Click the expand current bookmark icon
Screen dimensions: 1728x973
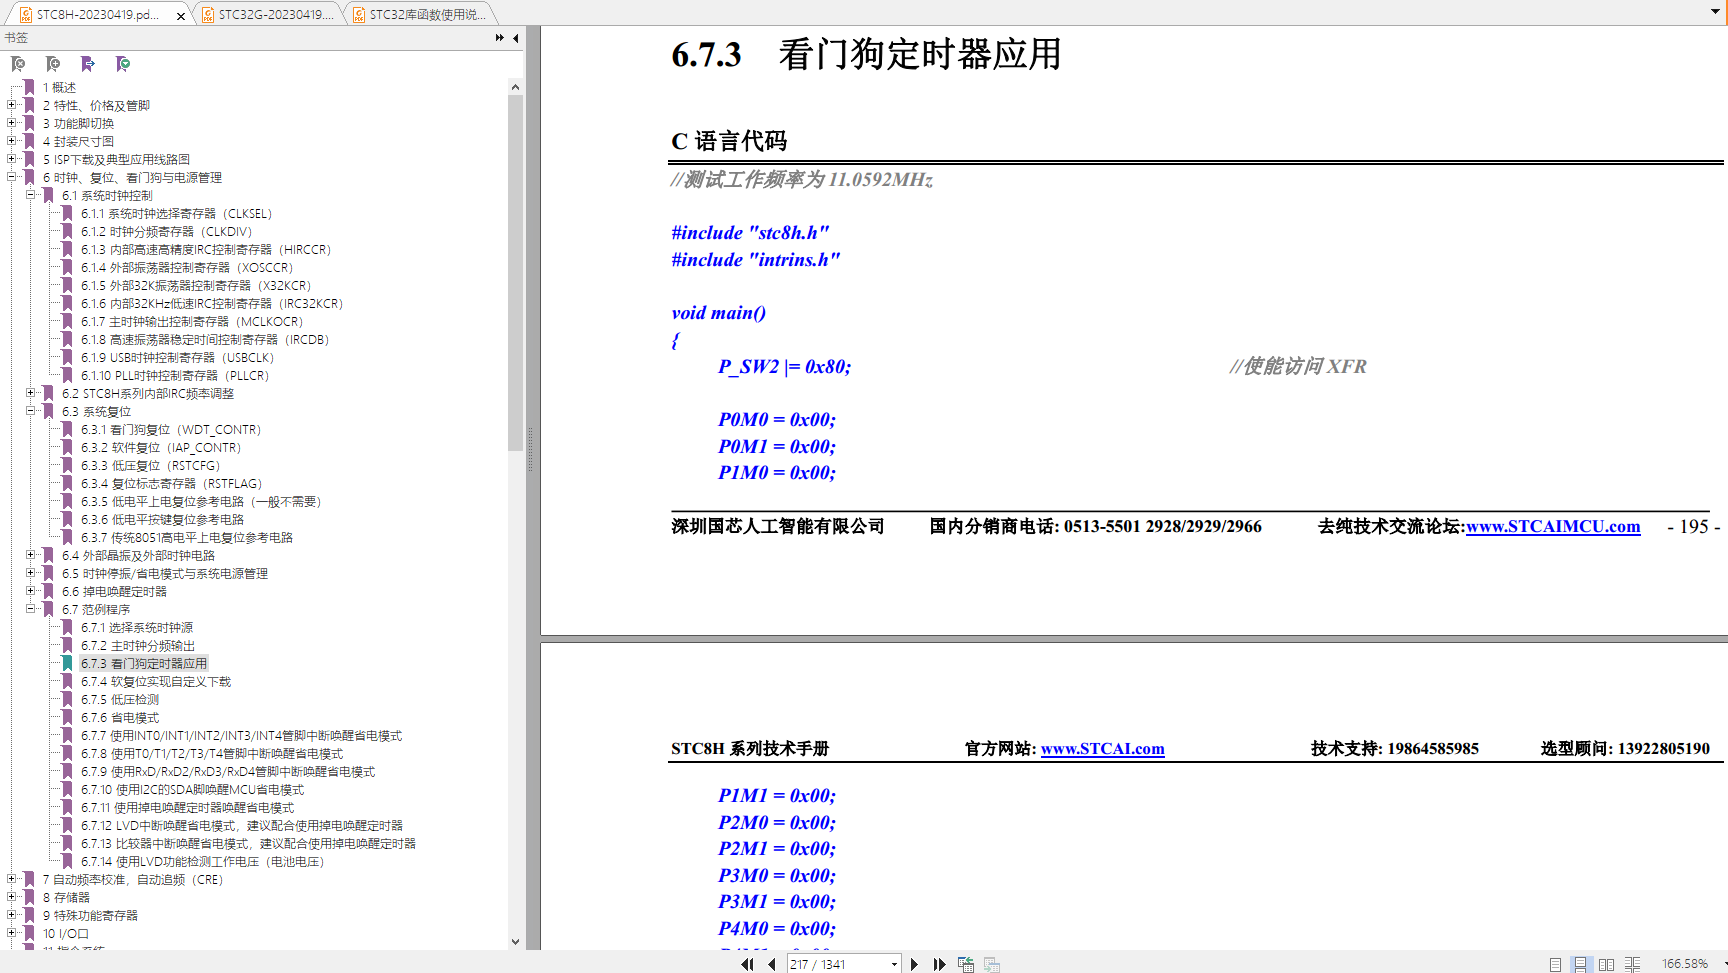point(123,64)
